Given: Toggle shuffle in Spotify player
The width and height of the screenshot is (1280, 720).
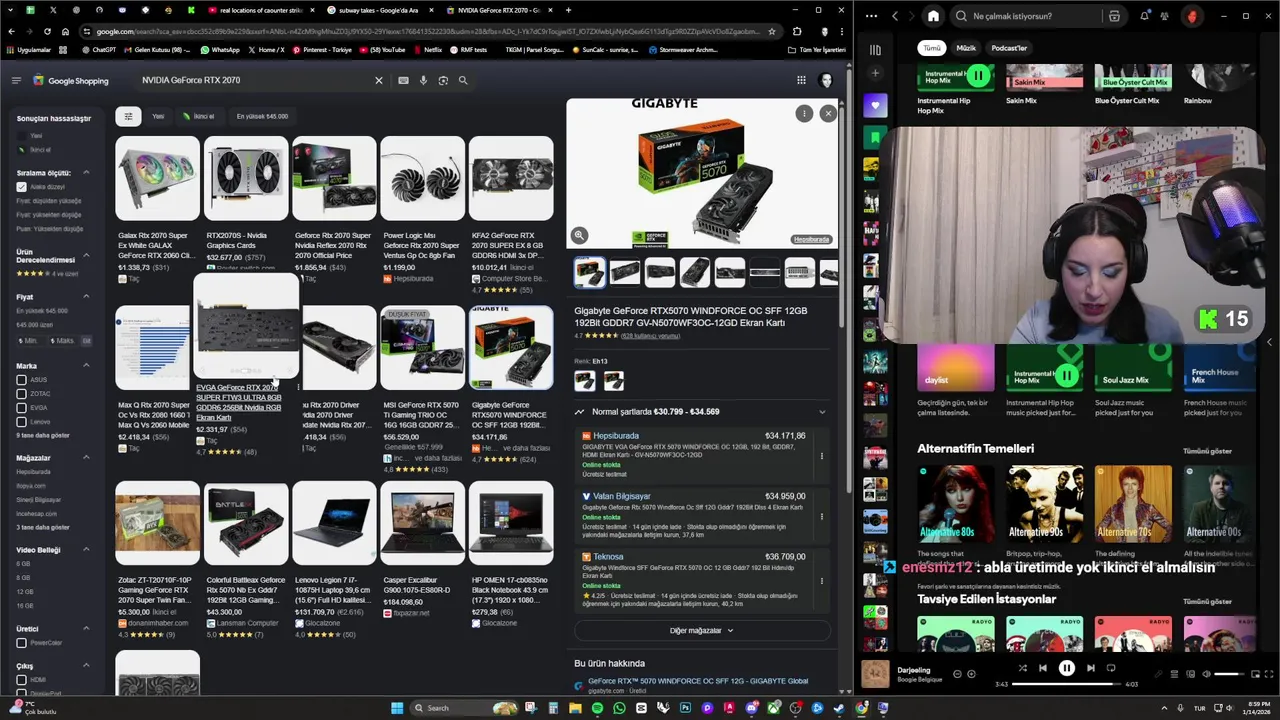Looking at the screenshot, I should point(1022,668).
